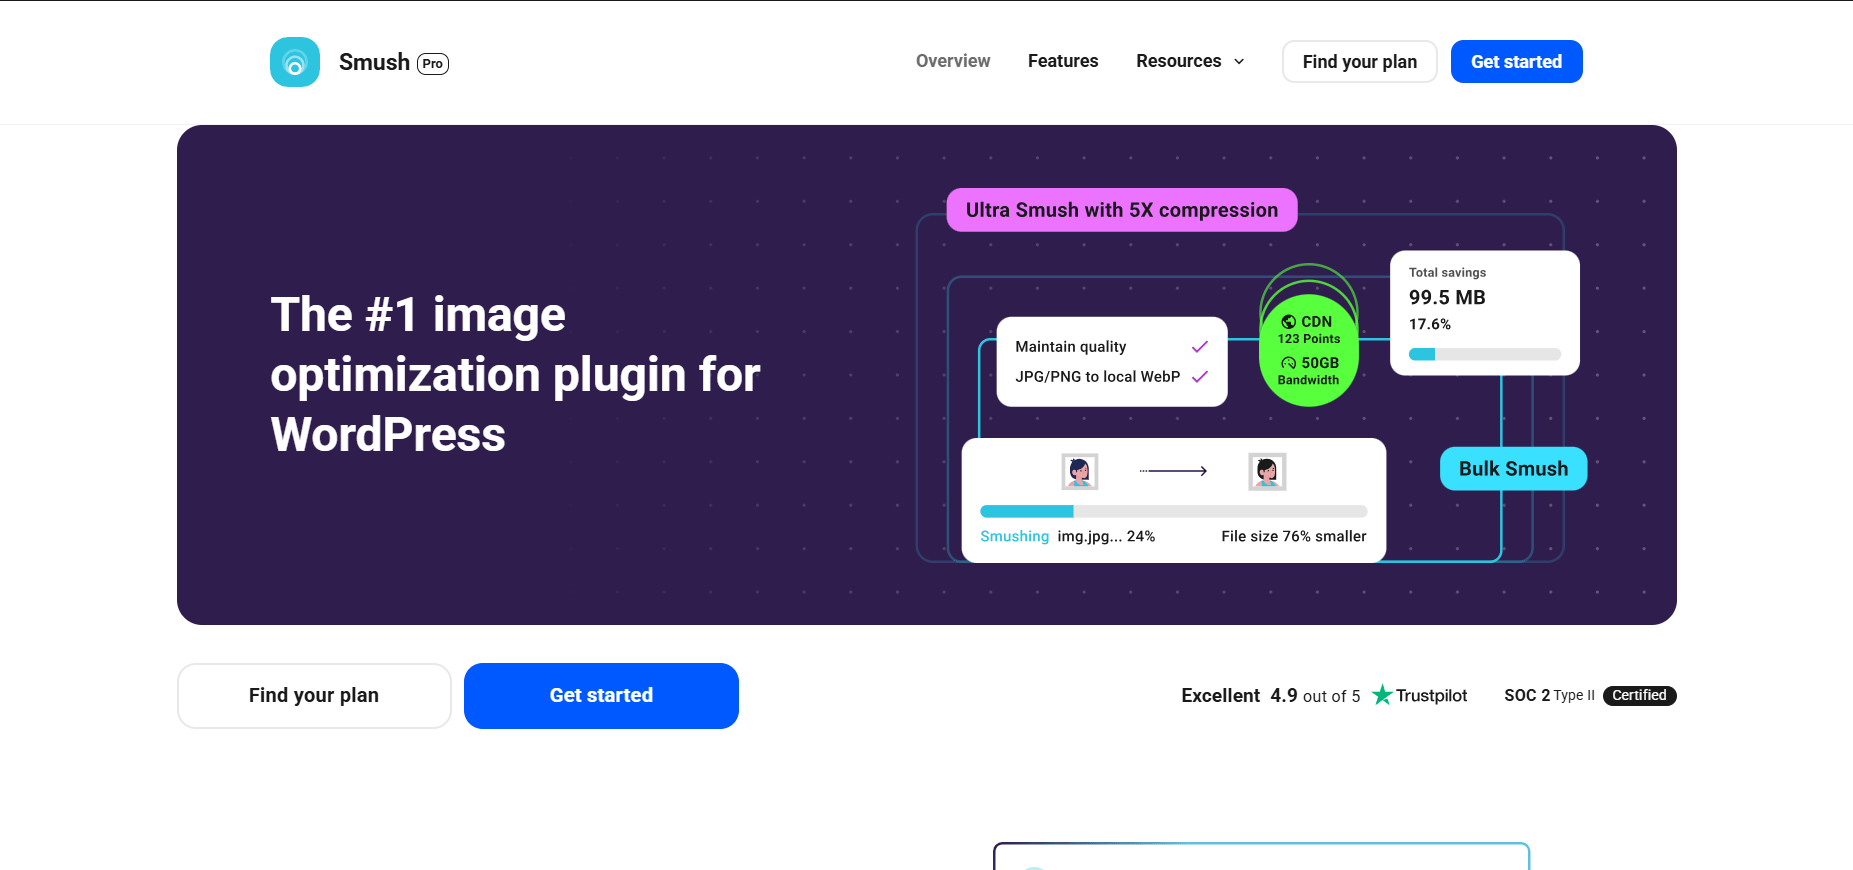
Task: Click the 50GB bandwidth gauge icon
Action: (x=1289, y=363)
